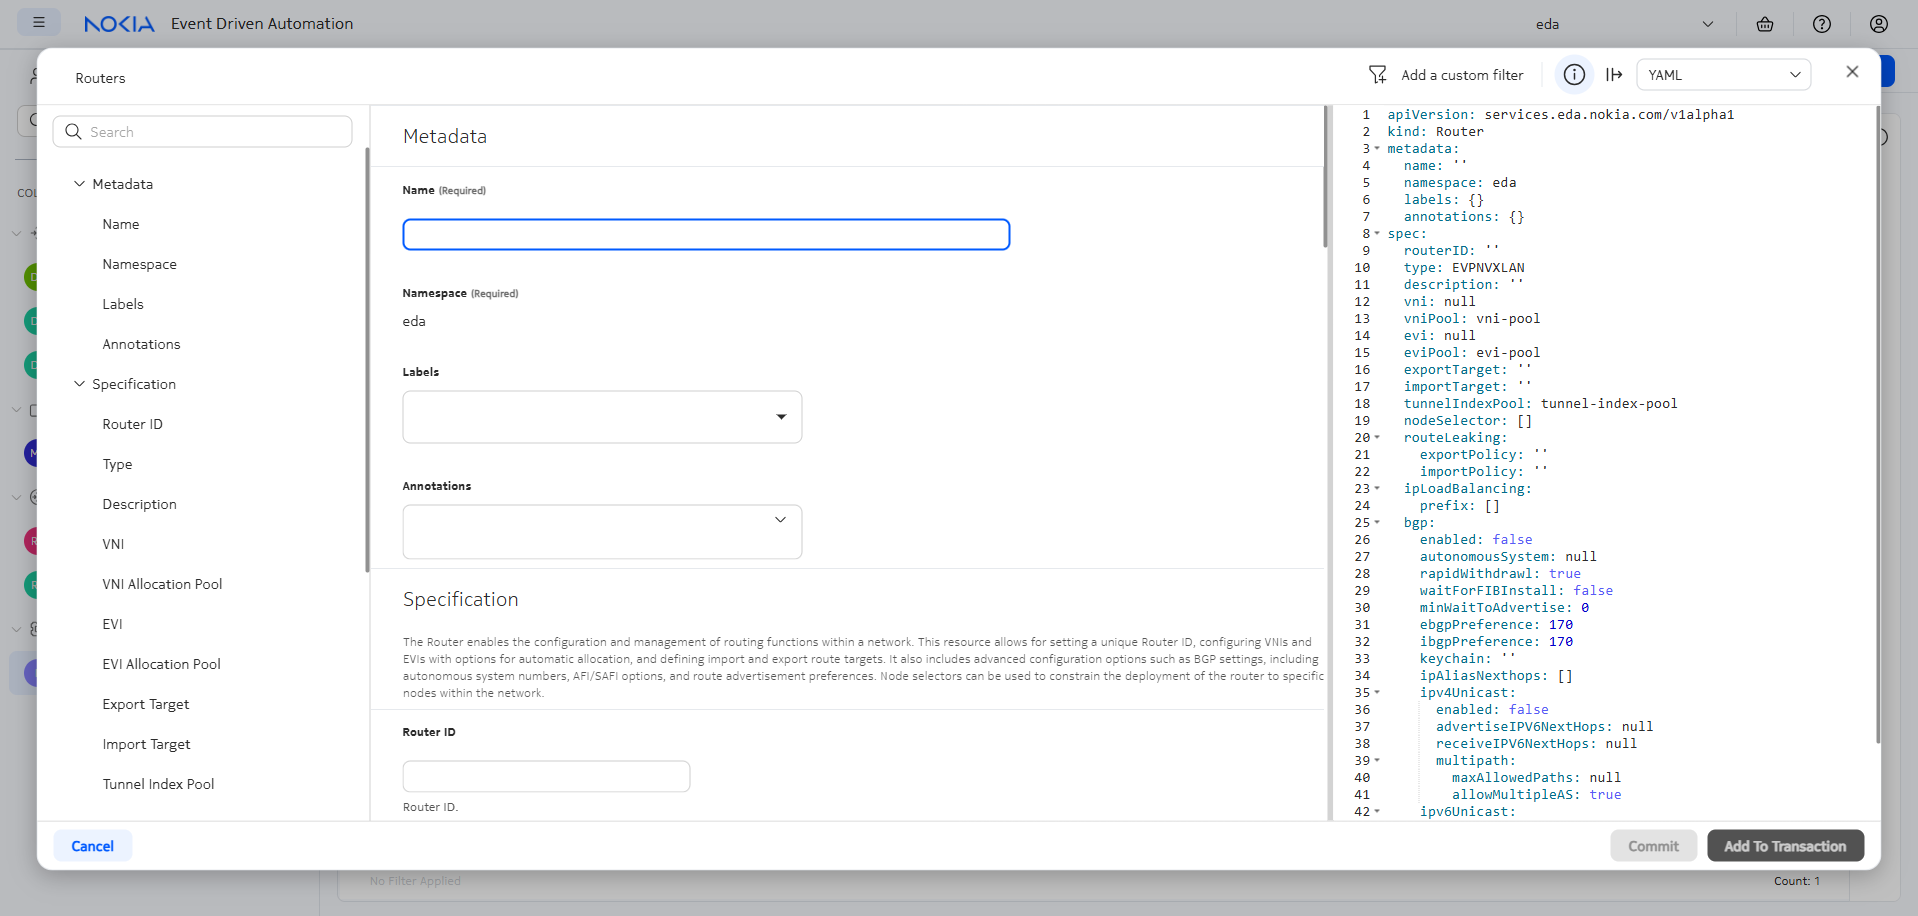Select VNI Allocation Pool in sidebar
This screenshot has height=916, width=1918.
pyautogui.click(x=162, y=584)
